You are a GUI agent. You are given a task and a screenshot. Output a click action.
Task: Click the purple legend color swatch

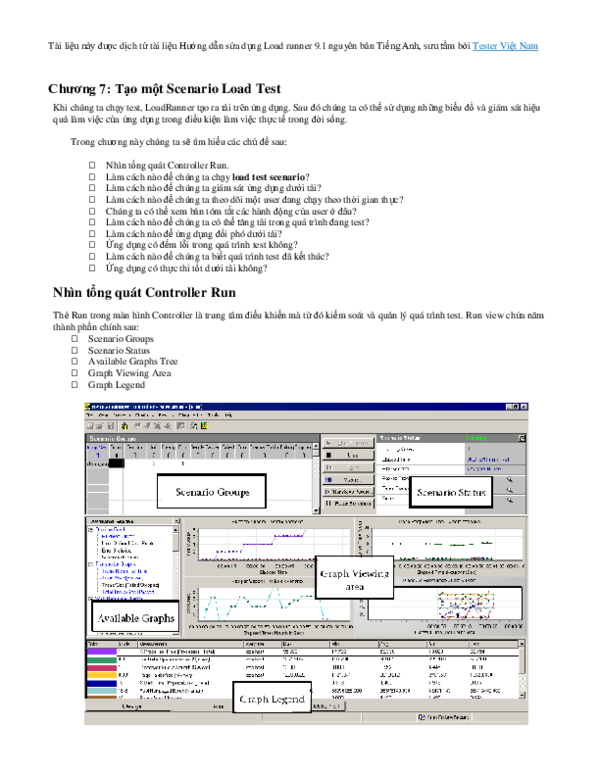pyautogui.click(x=101, y=652)
